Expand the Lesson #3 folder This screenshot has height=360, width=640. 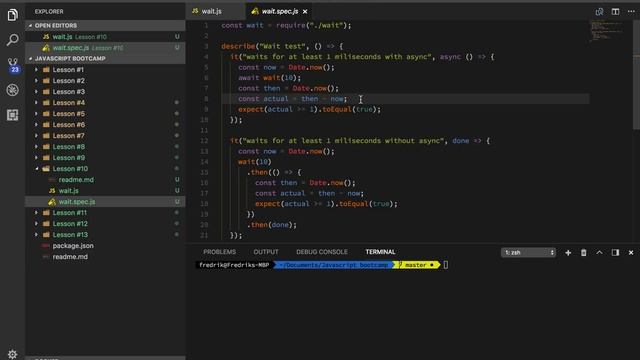[x=105, y=92]
